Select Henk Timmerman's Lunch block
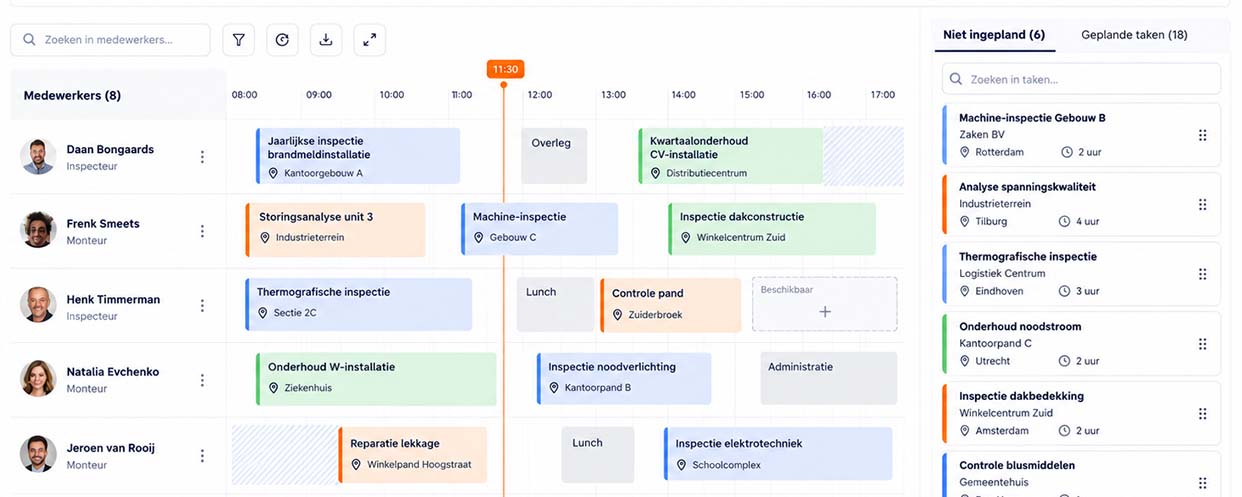Viewport: 1242px width, 497px height. [x=555, y=305]
